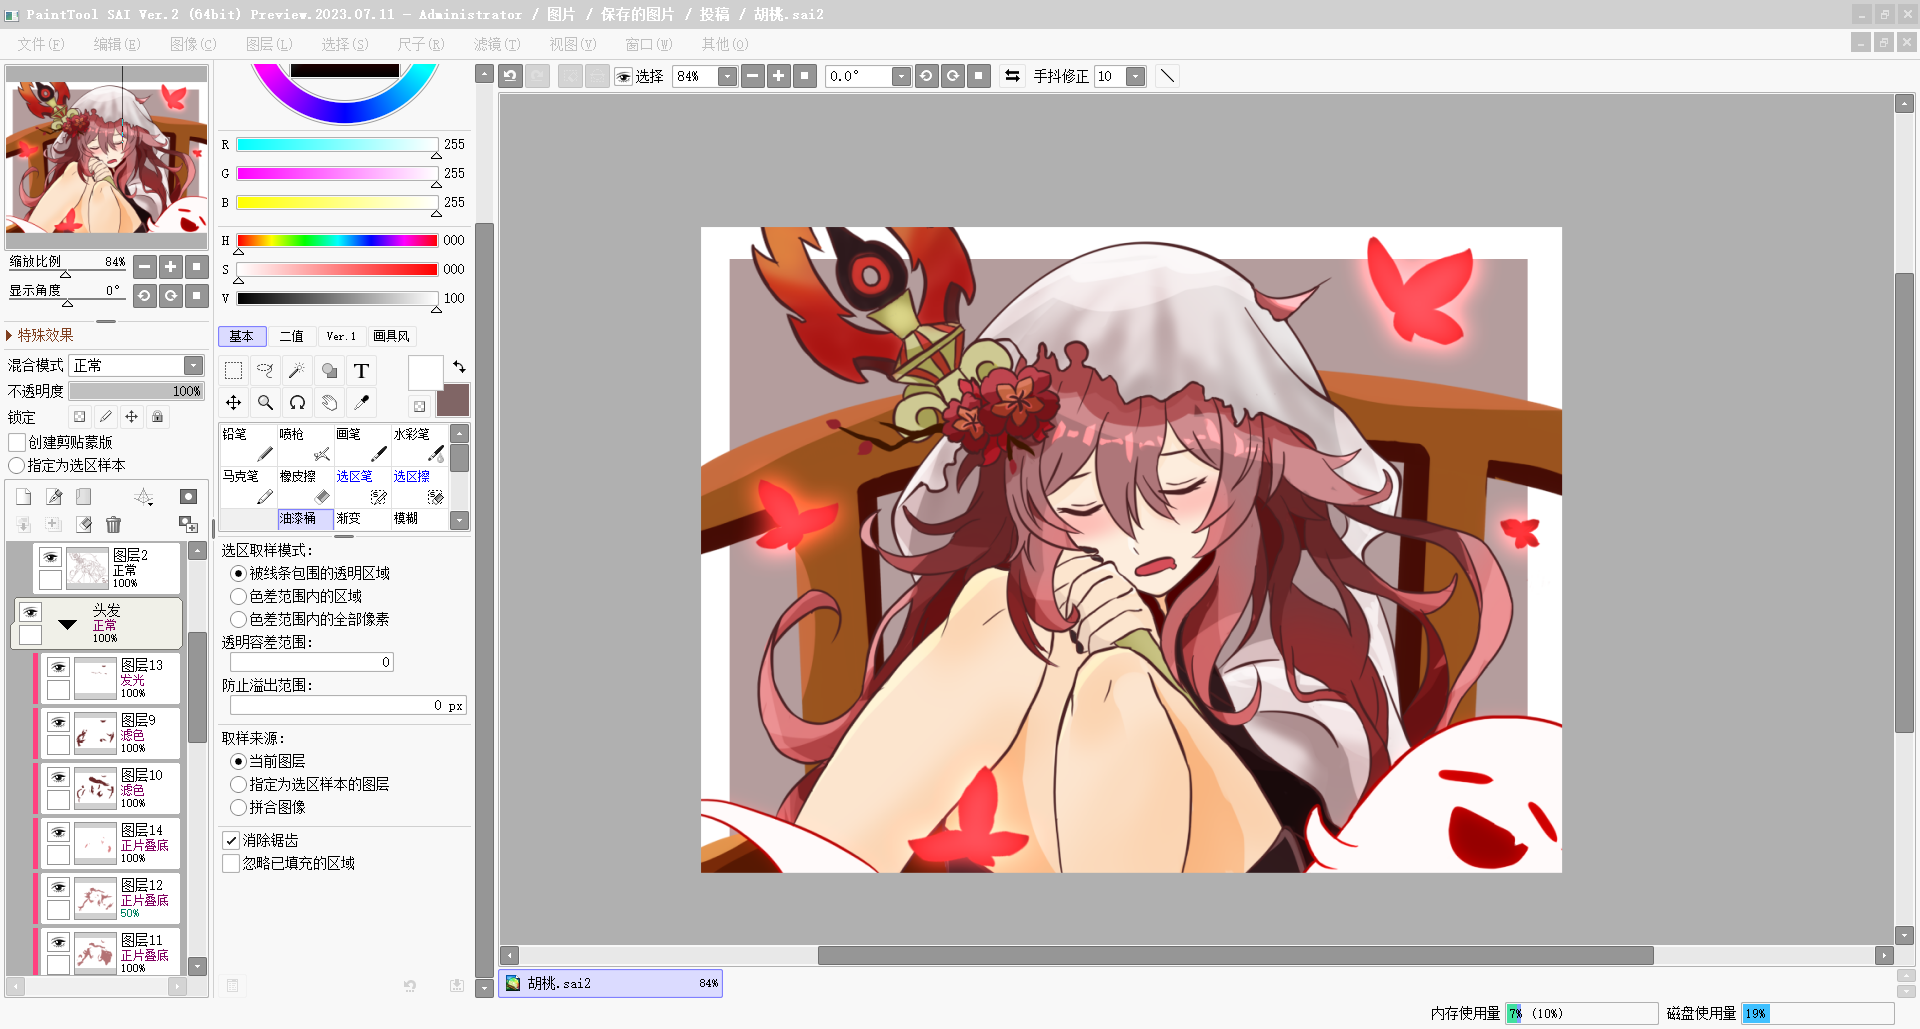Viewport: 1920px width, 1029px height.
Task: Flip canvas view horizontally
Action: click(x=1012, y=76)
